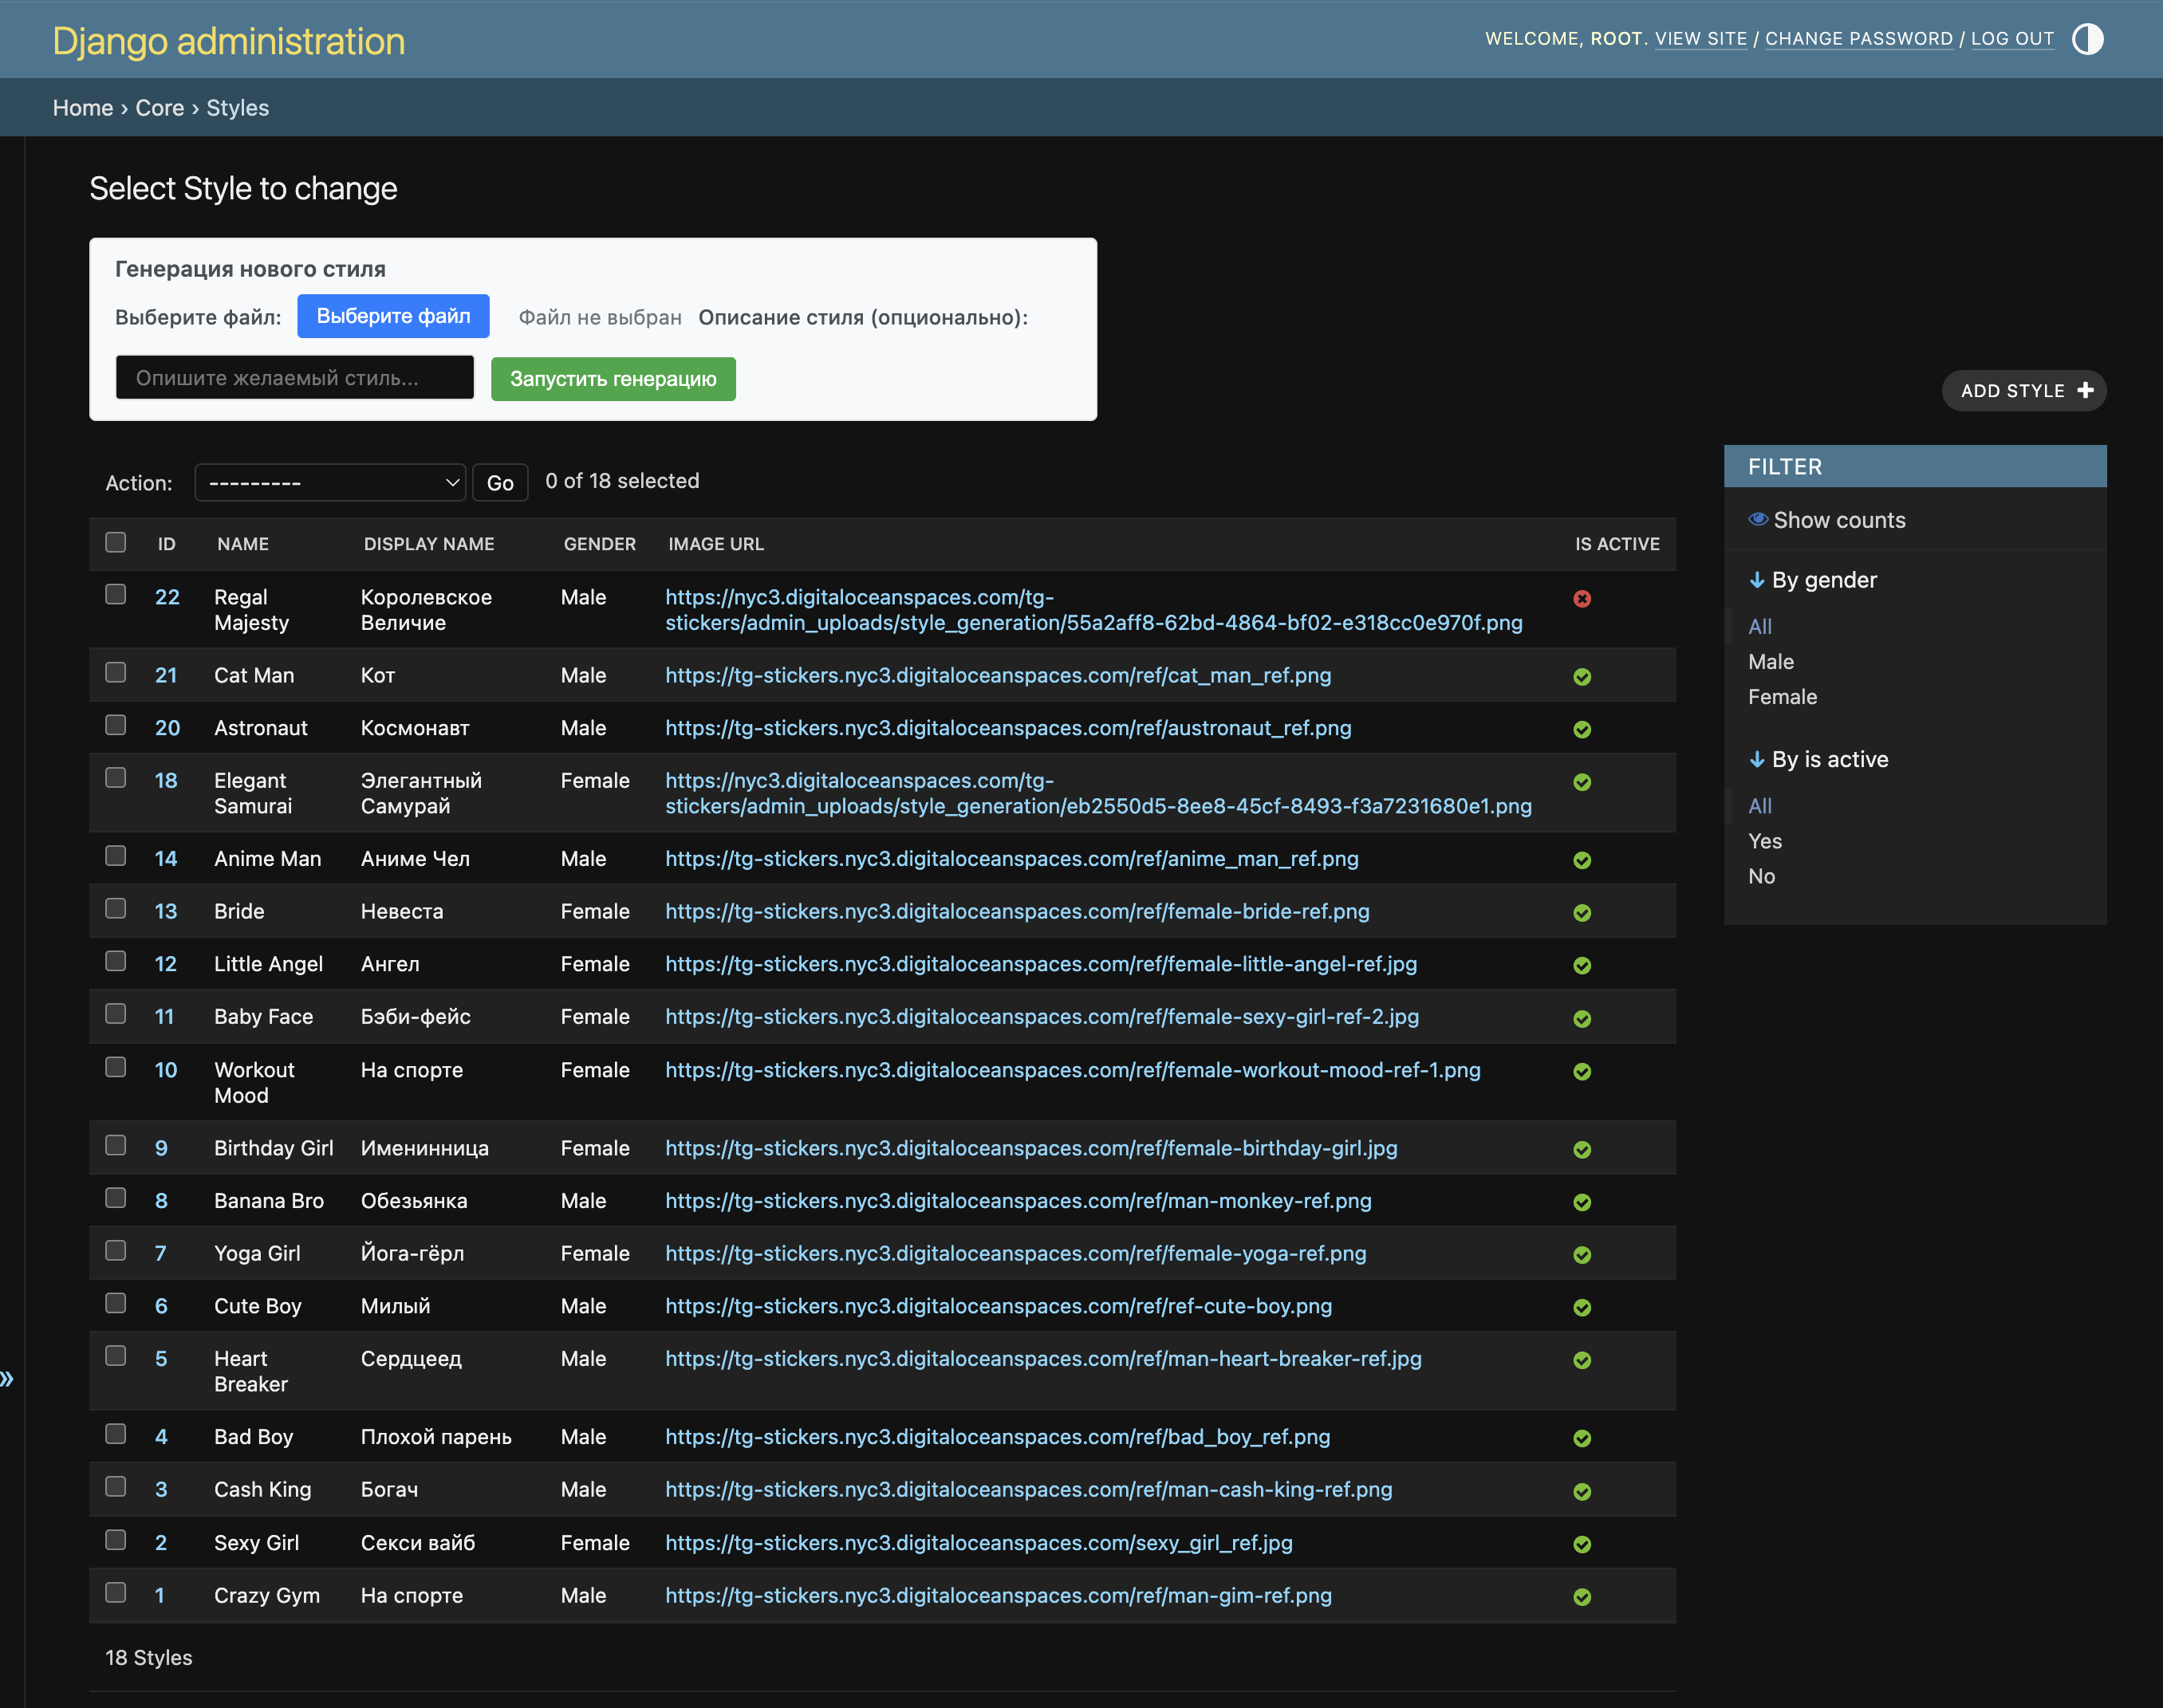Click the eye icon beside Show counts
This screenshot has height=1708, width=2163.
pos(1757,519)
